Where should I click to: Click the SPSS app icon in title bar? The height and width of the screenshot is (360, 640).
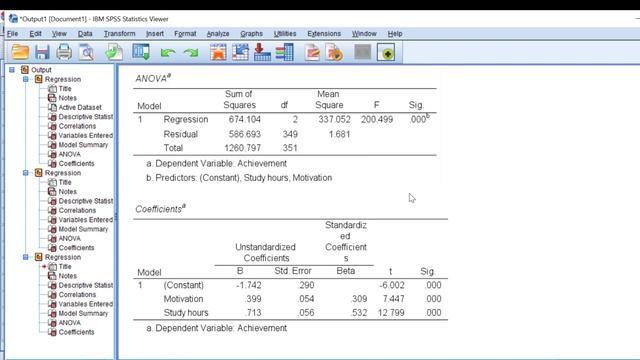[13, 19]
